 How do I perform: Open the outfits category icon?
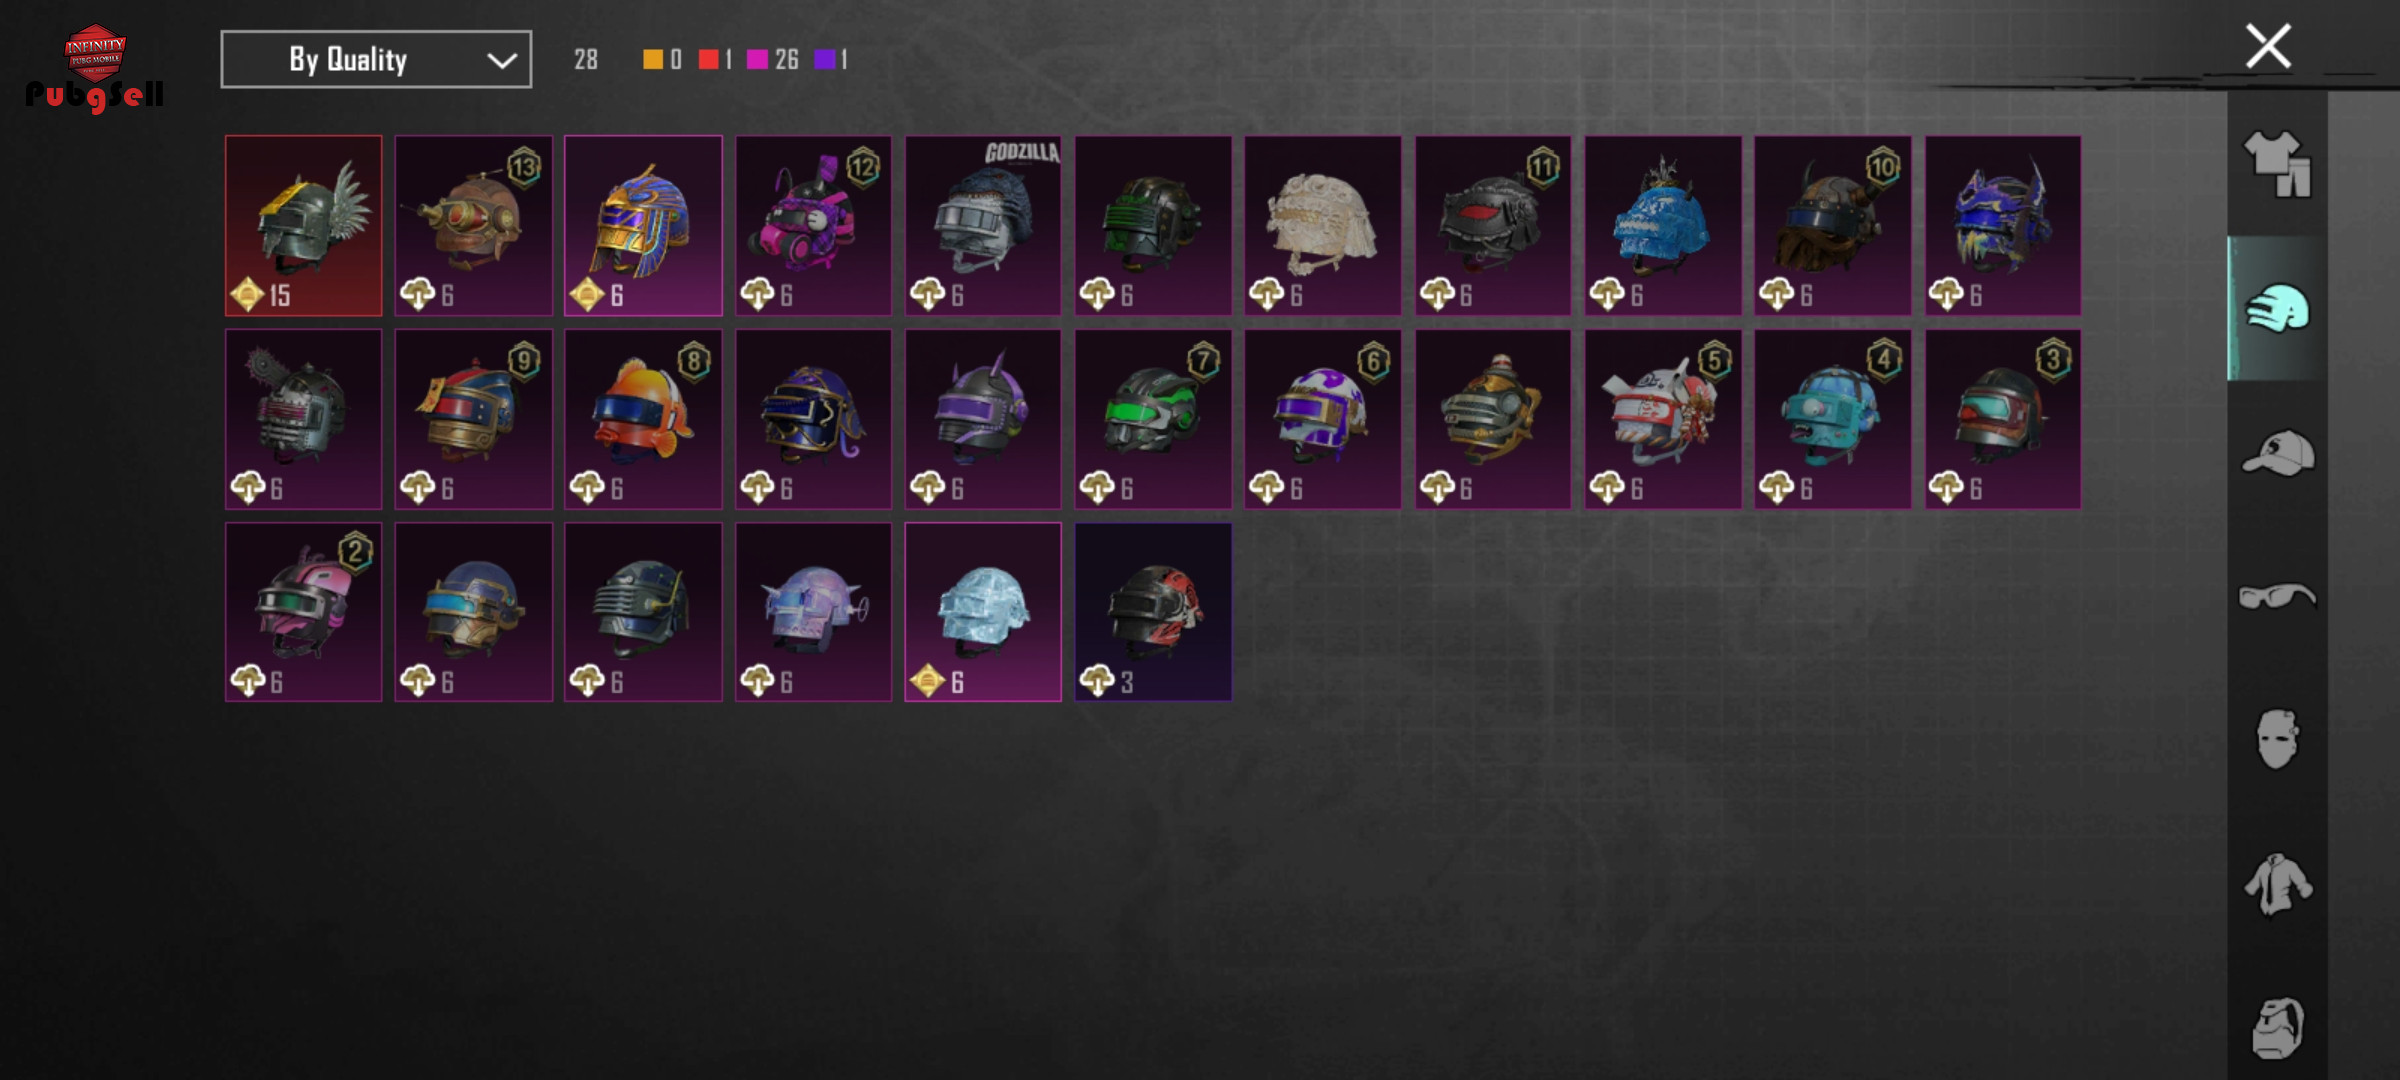tap(2277, 164)
